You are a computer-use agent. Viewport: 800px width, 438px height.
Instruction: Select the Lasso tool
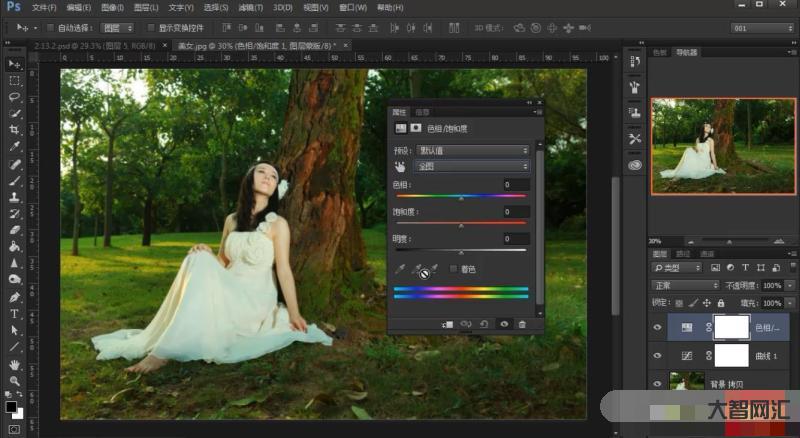click(x=15, y=97)
